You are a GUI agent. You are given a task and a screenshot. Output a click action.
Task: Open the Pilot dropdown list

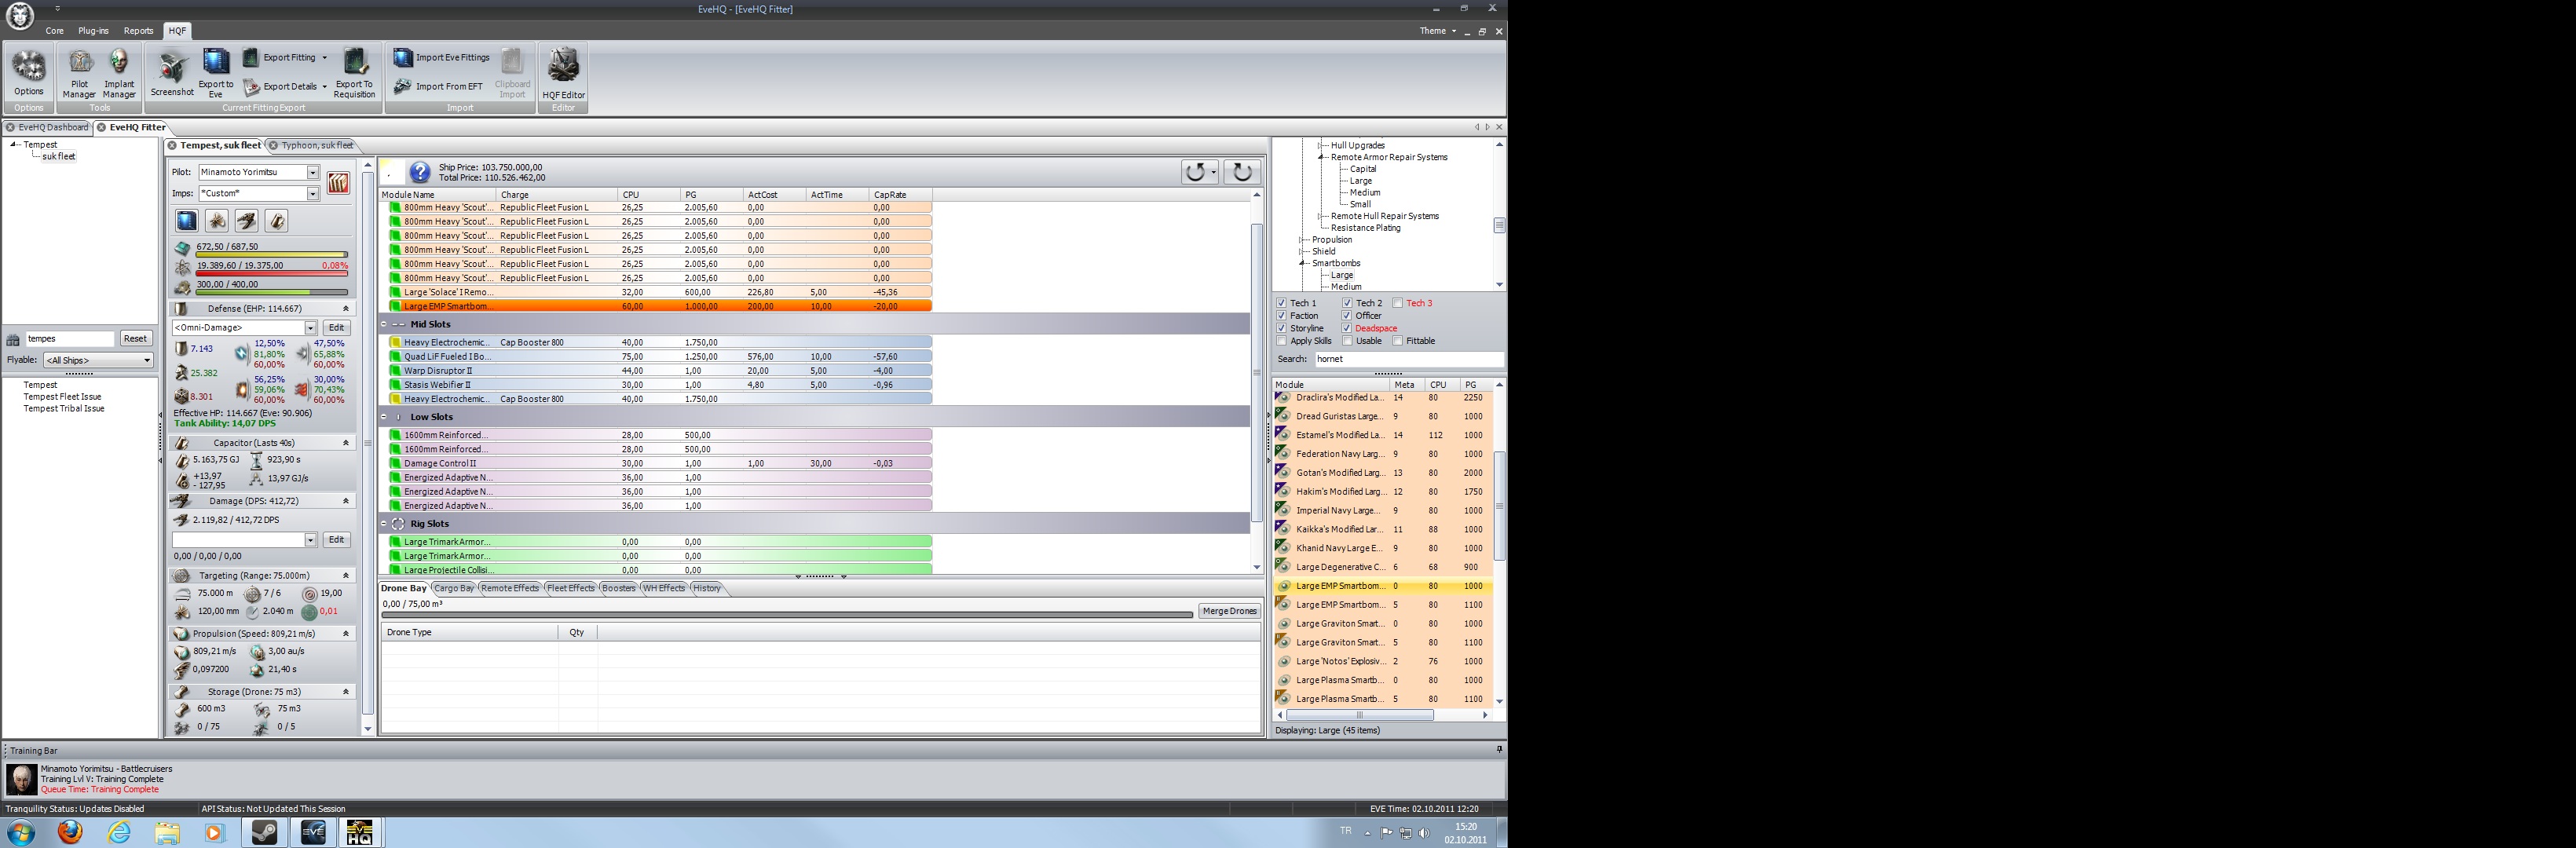(312, 172)
